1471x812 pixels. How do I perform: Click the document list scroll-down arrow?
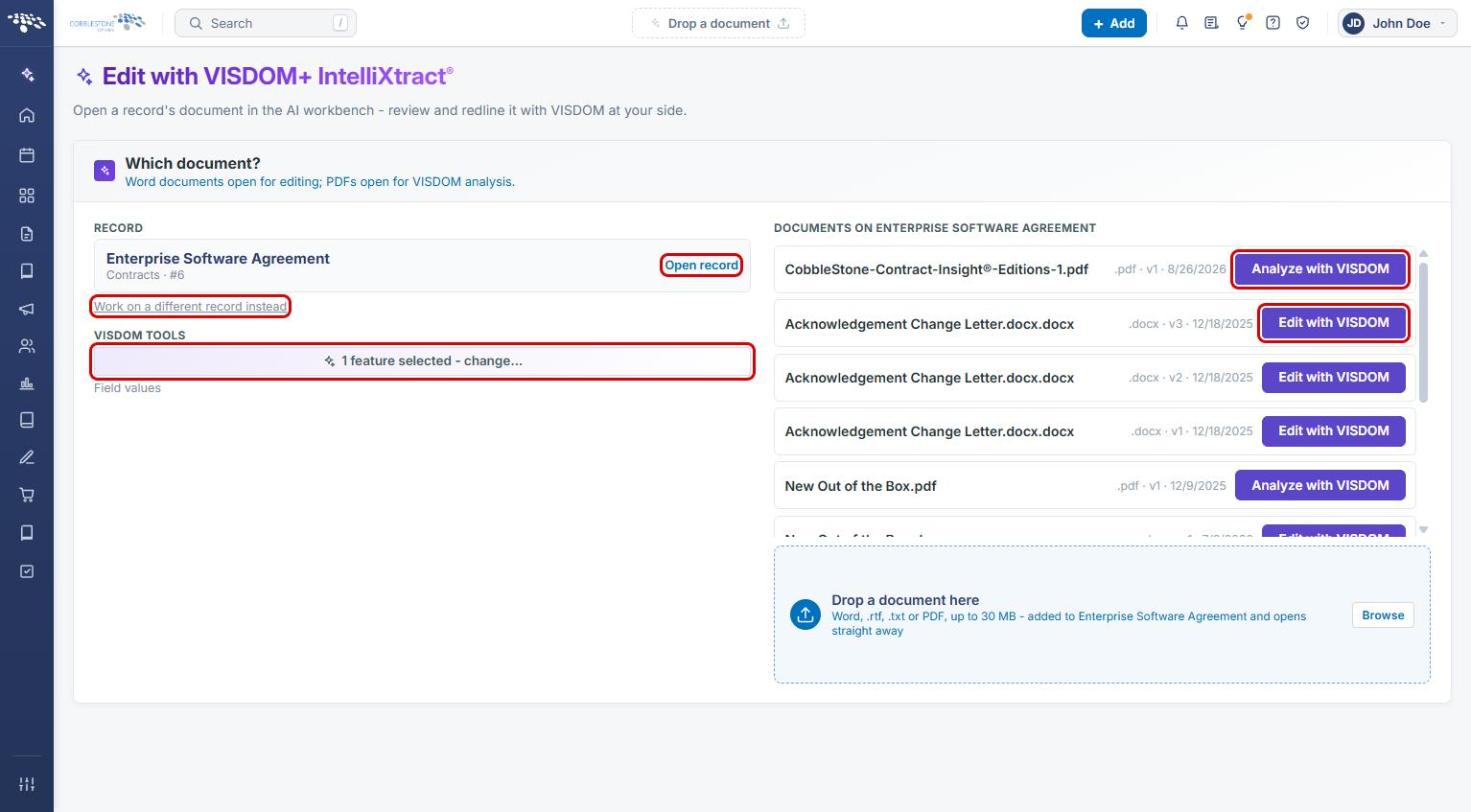1423,530
